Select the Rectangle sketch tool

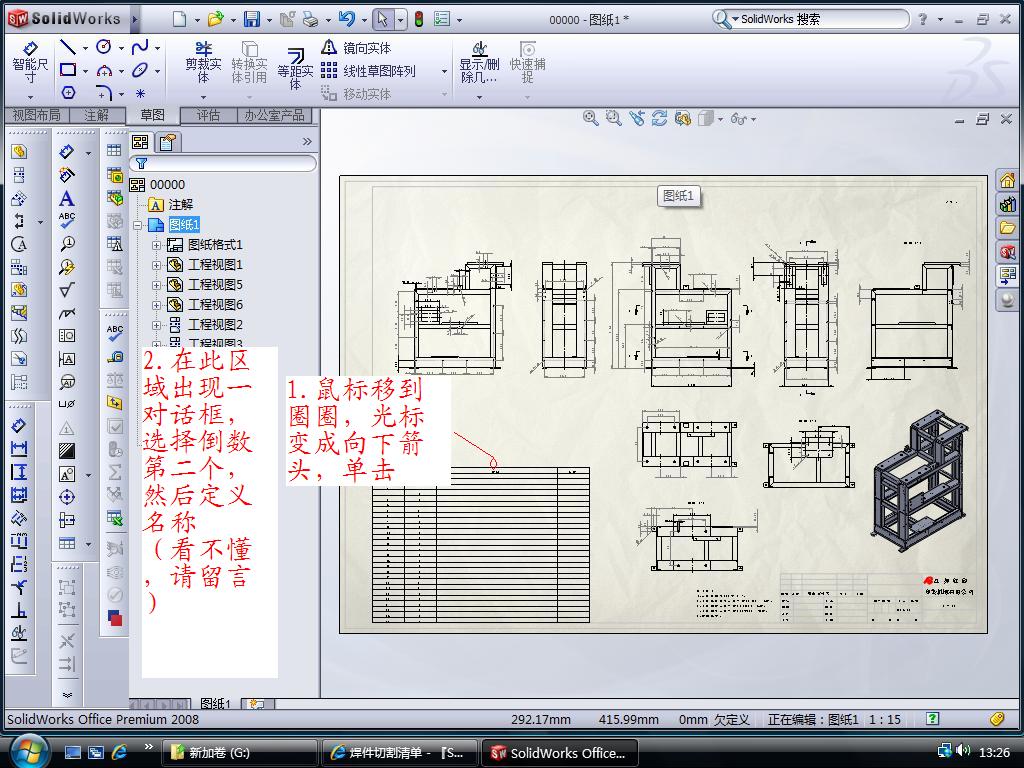point(68,69)
